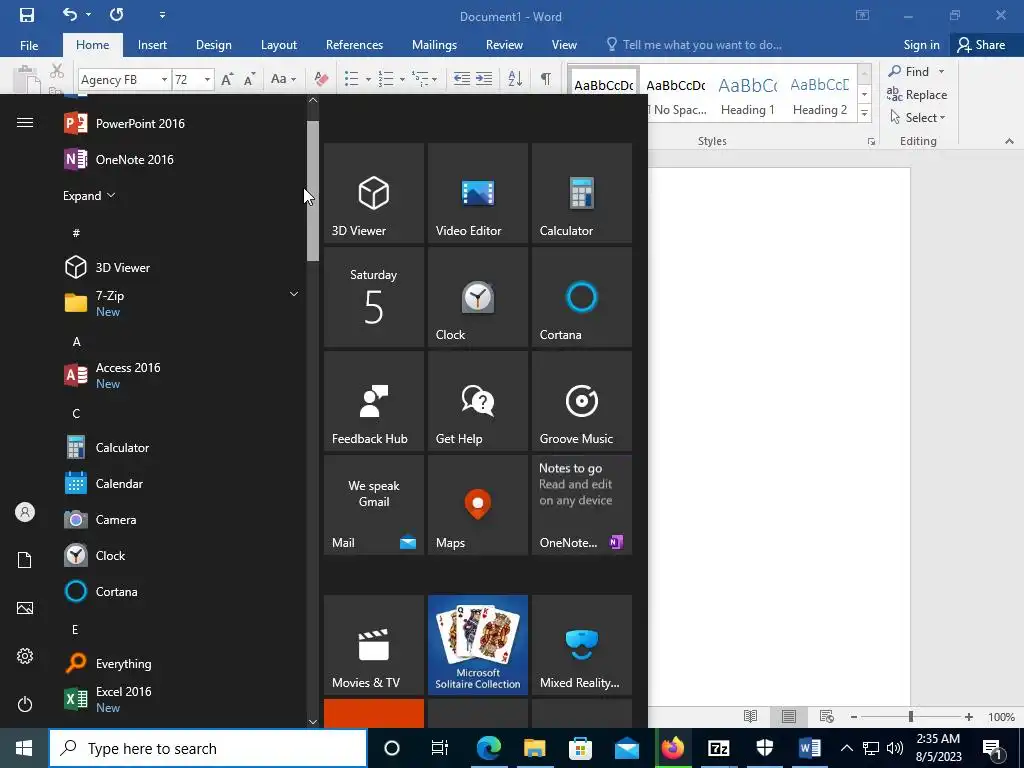Switch to the Review ribbon tab
The image size is (1024, 768).
click(504, 45)
